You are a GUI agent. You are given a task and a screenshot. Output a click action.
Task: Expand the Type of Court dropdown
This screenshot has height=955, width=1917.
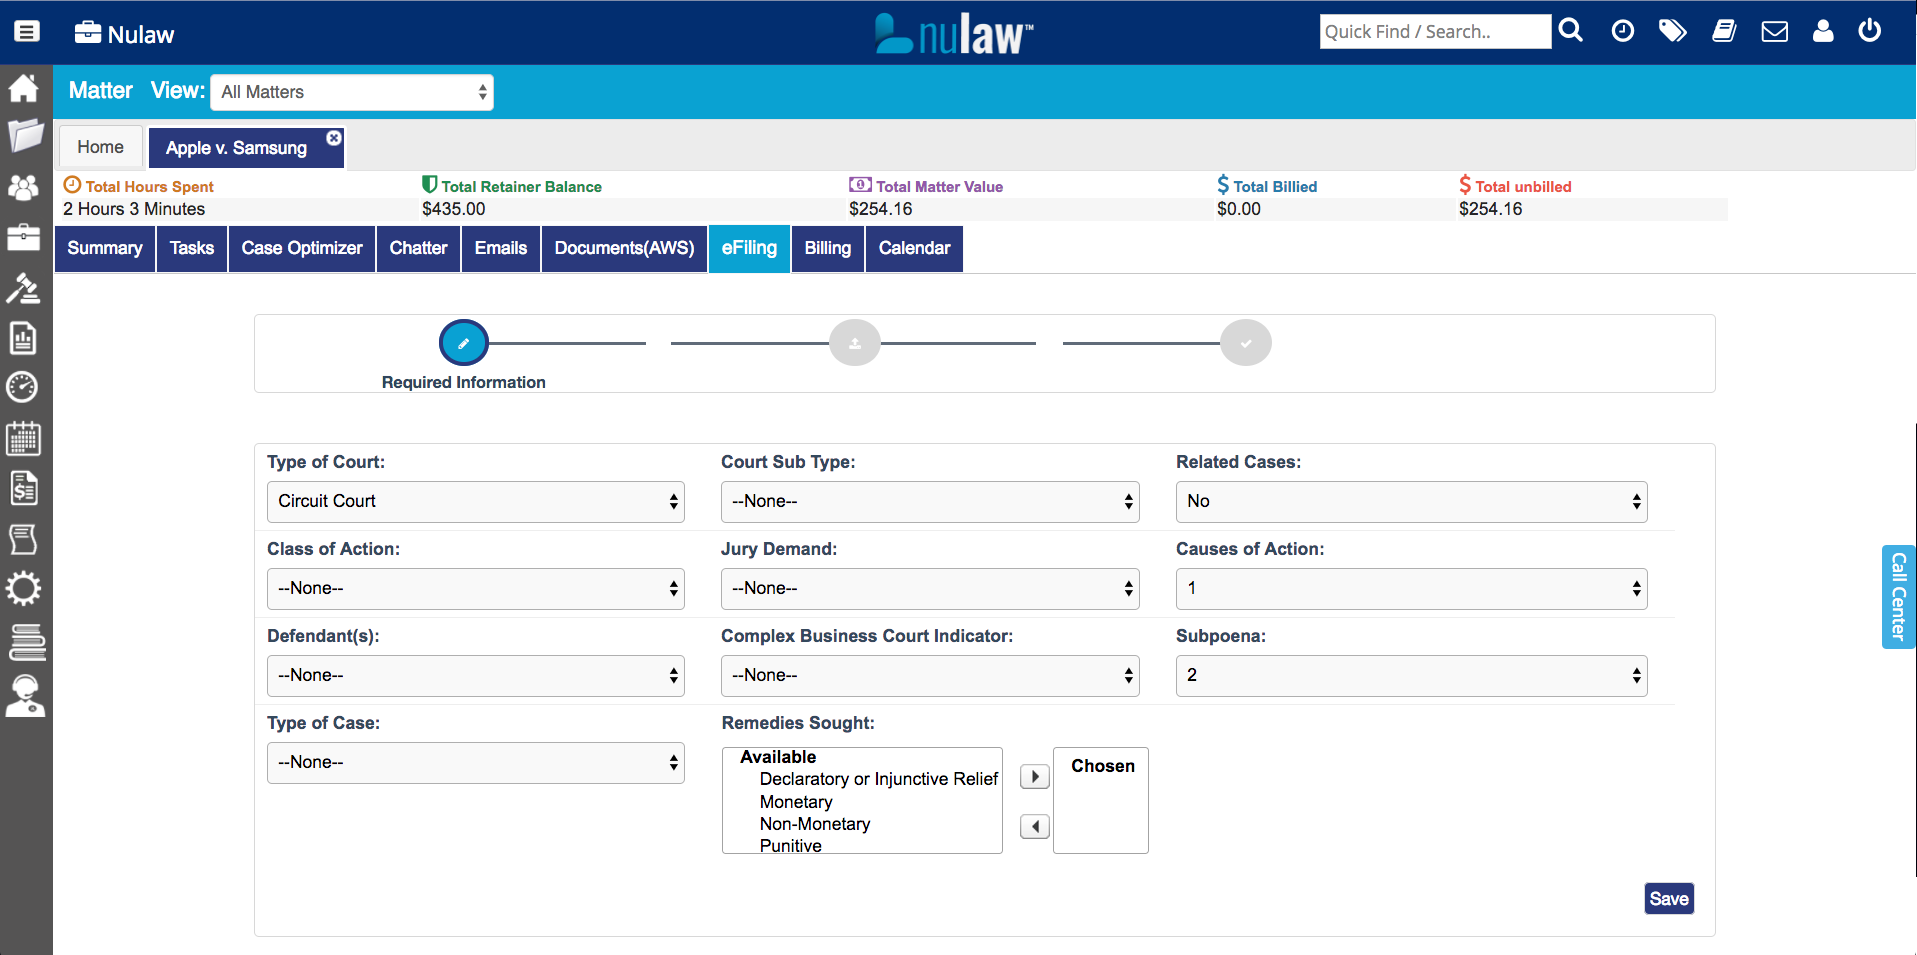475,502
